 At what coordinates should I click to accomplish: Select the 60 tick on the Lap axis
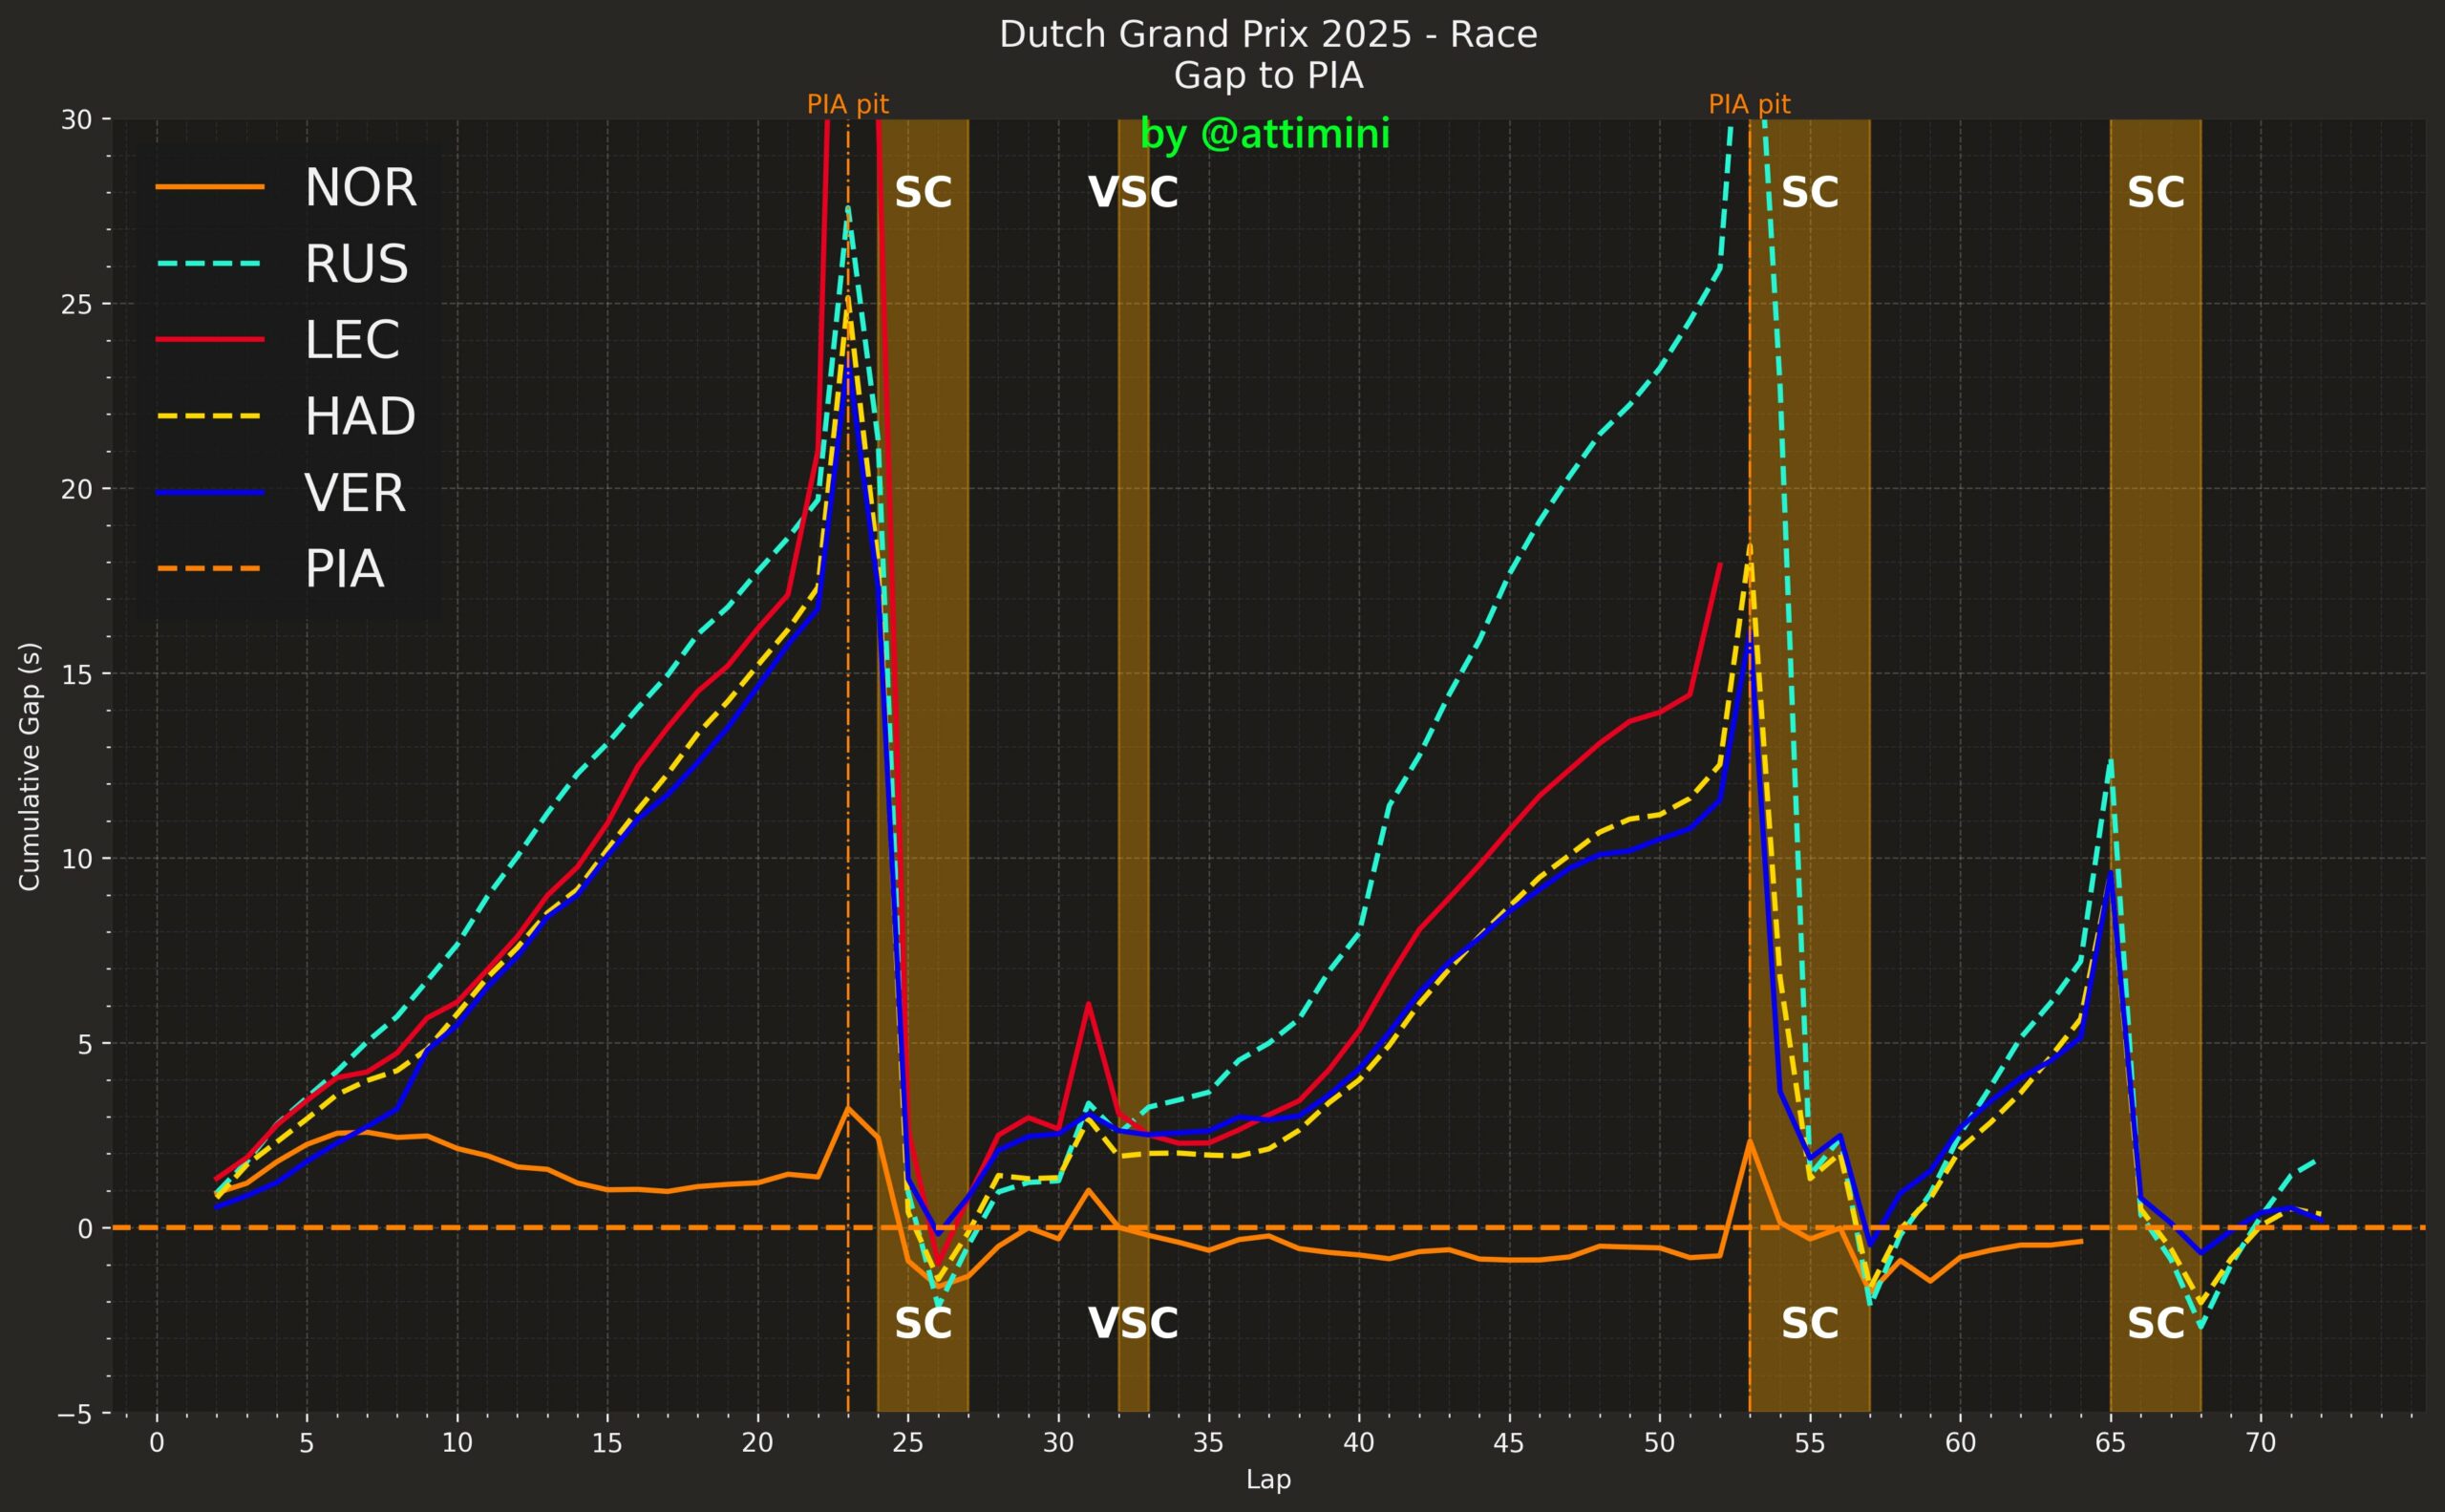(x=1960, y=1444)
